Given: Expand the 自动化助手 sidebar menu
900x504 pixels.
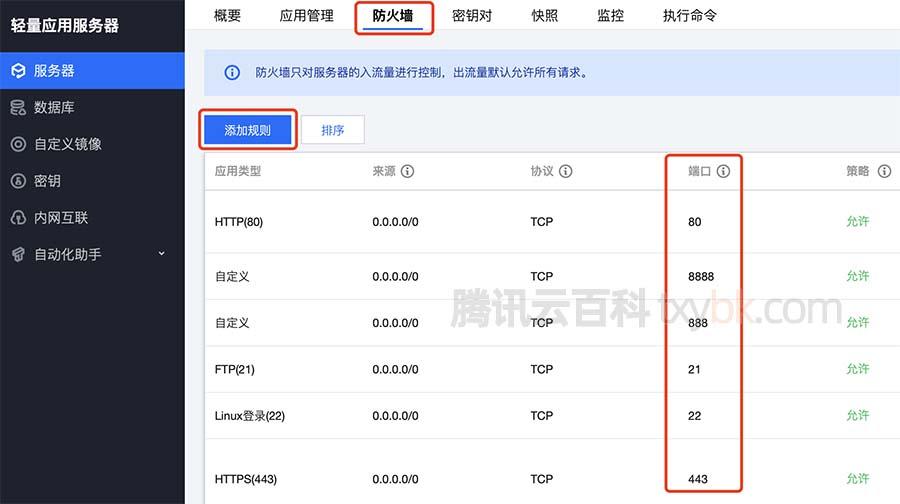Looking at the screenshot, I should click(x=162, y=254).
